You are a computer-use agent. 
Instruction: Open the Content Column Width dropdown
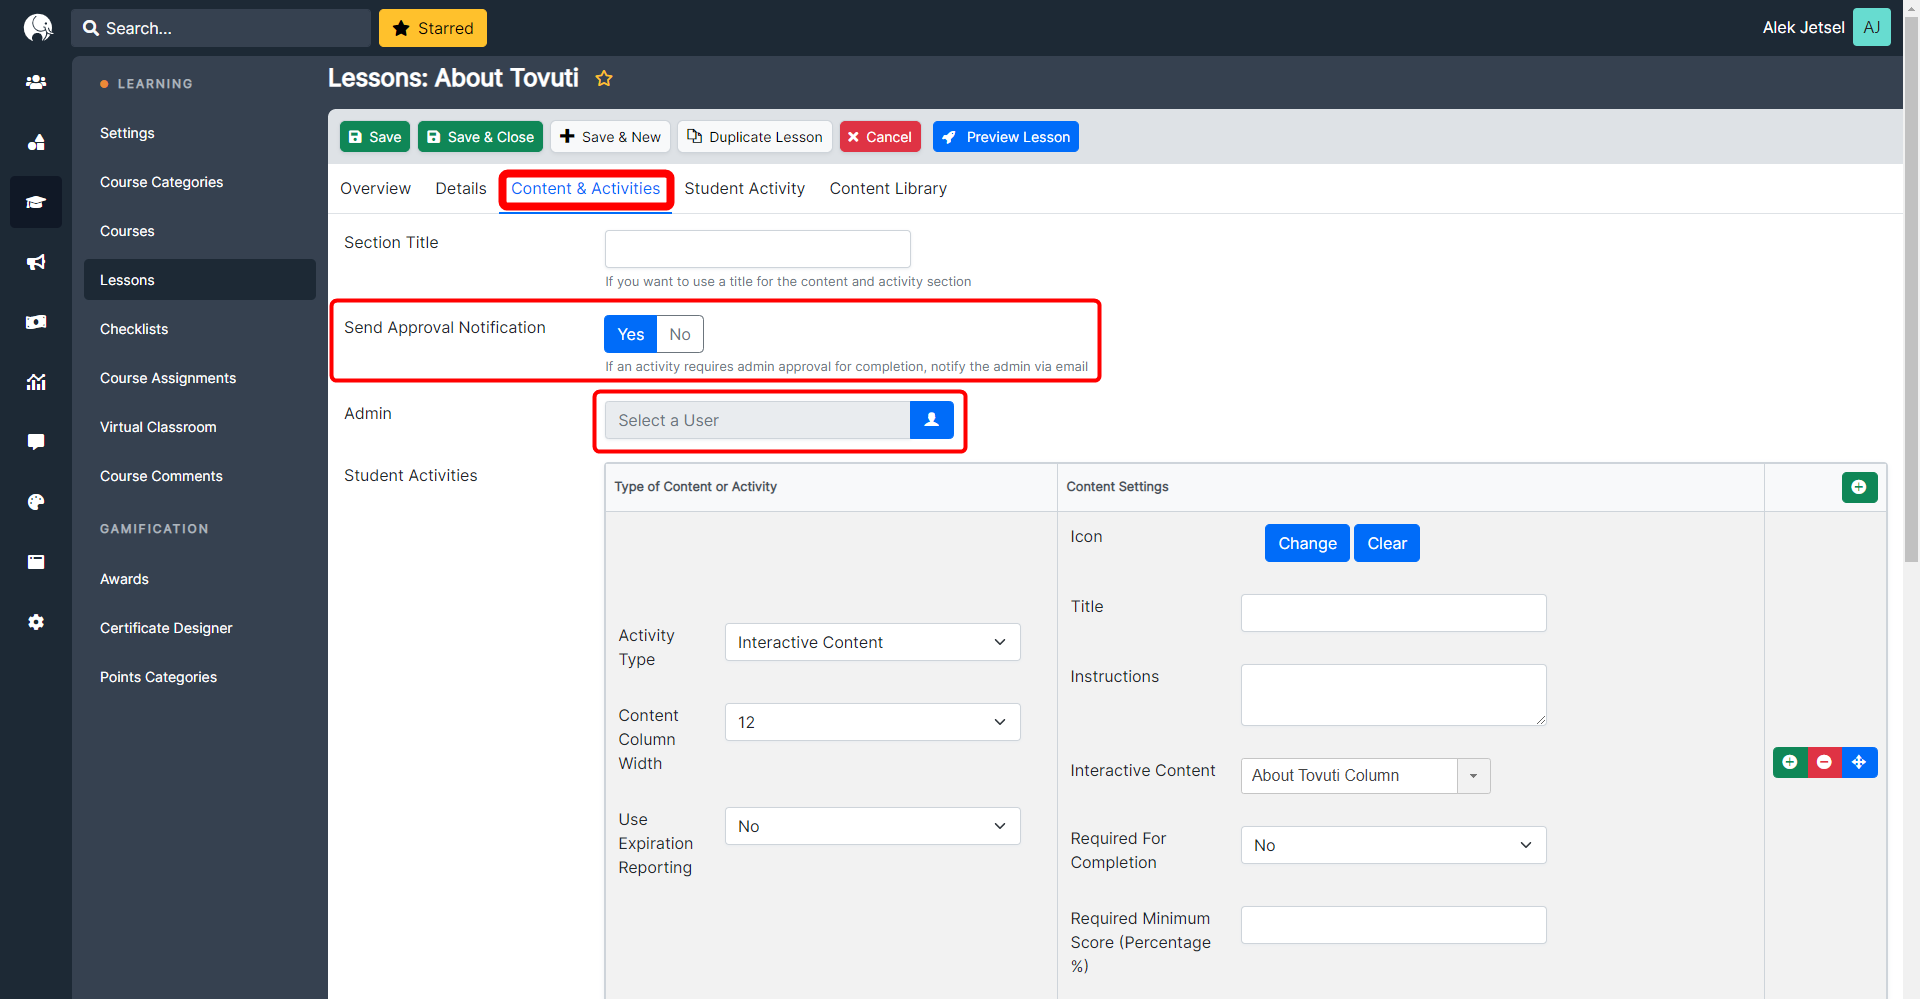pos(872,722)
